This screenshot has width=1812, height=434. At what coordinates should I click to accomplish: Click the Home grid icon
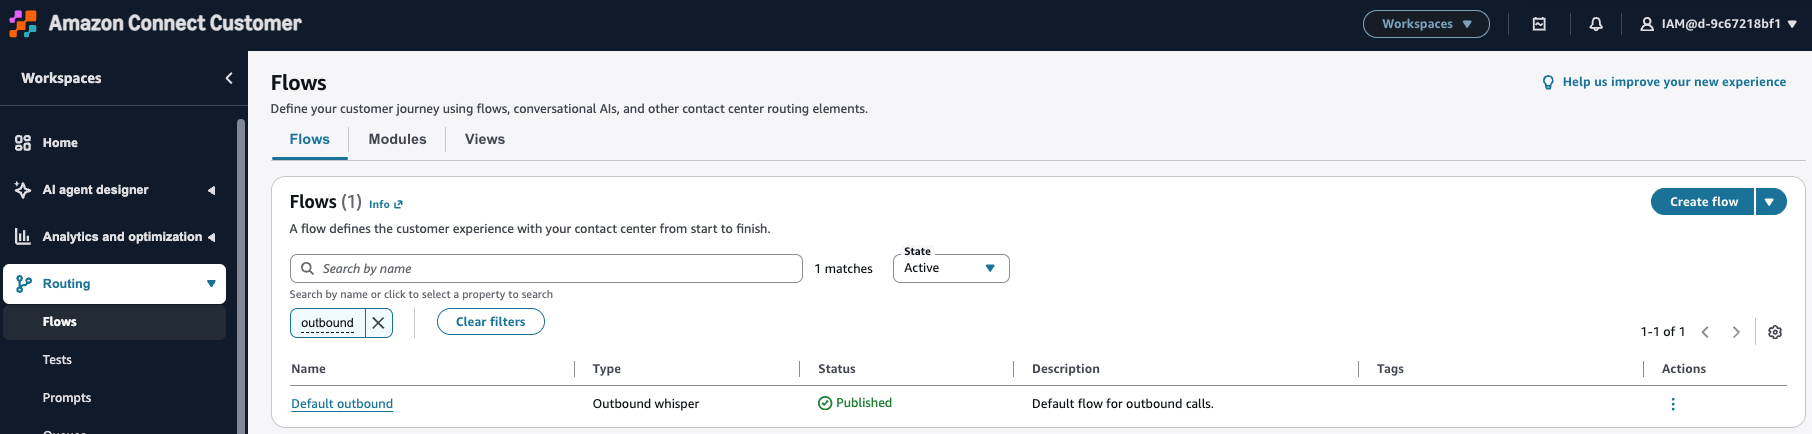pos(23,143)
